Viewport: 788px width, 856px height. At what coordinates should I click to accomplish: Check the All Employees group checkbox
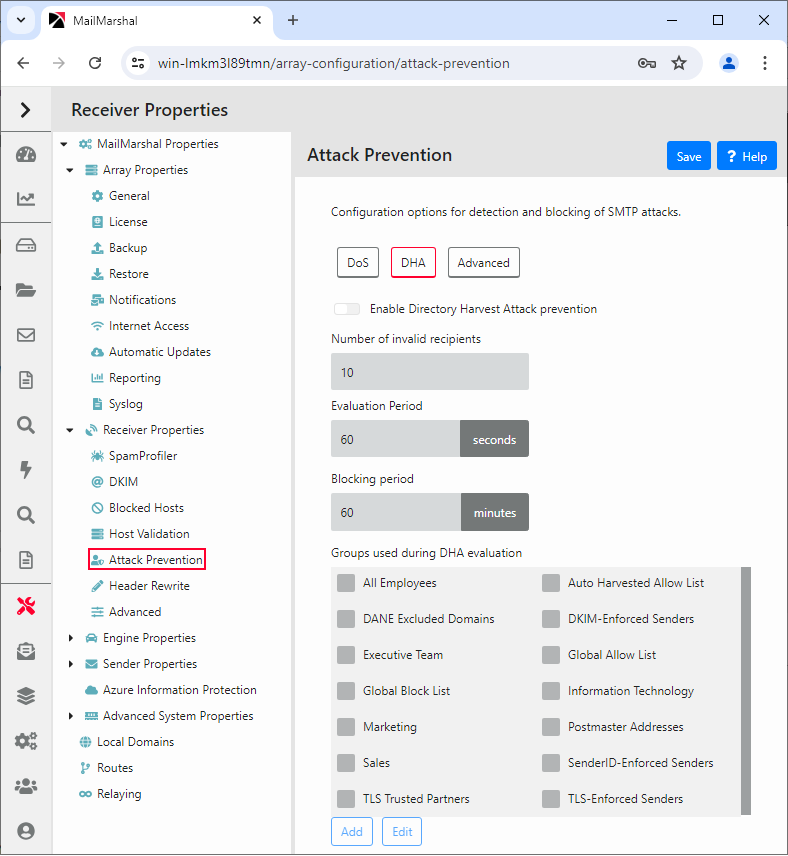346,583
